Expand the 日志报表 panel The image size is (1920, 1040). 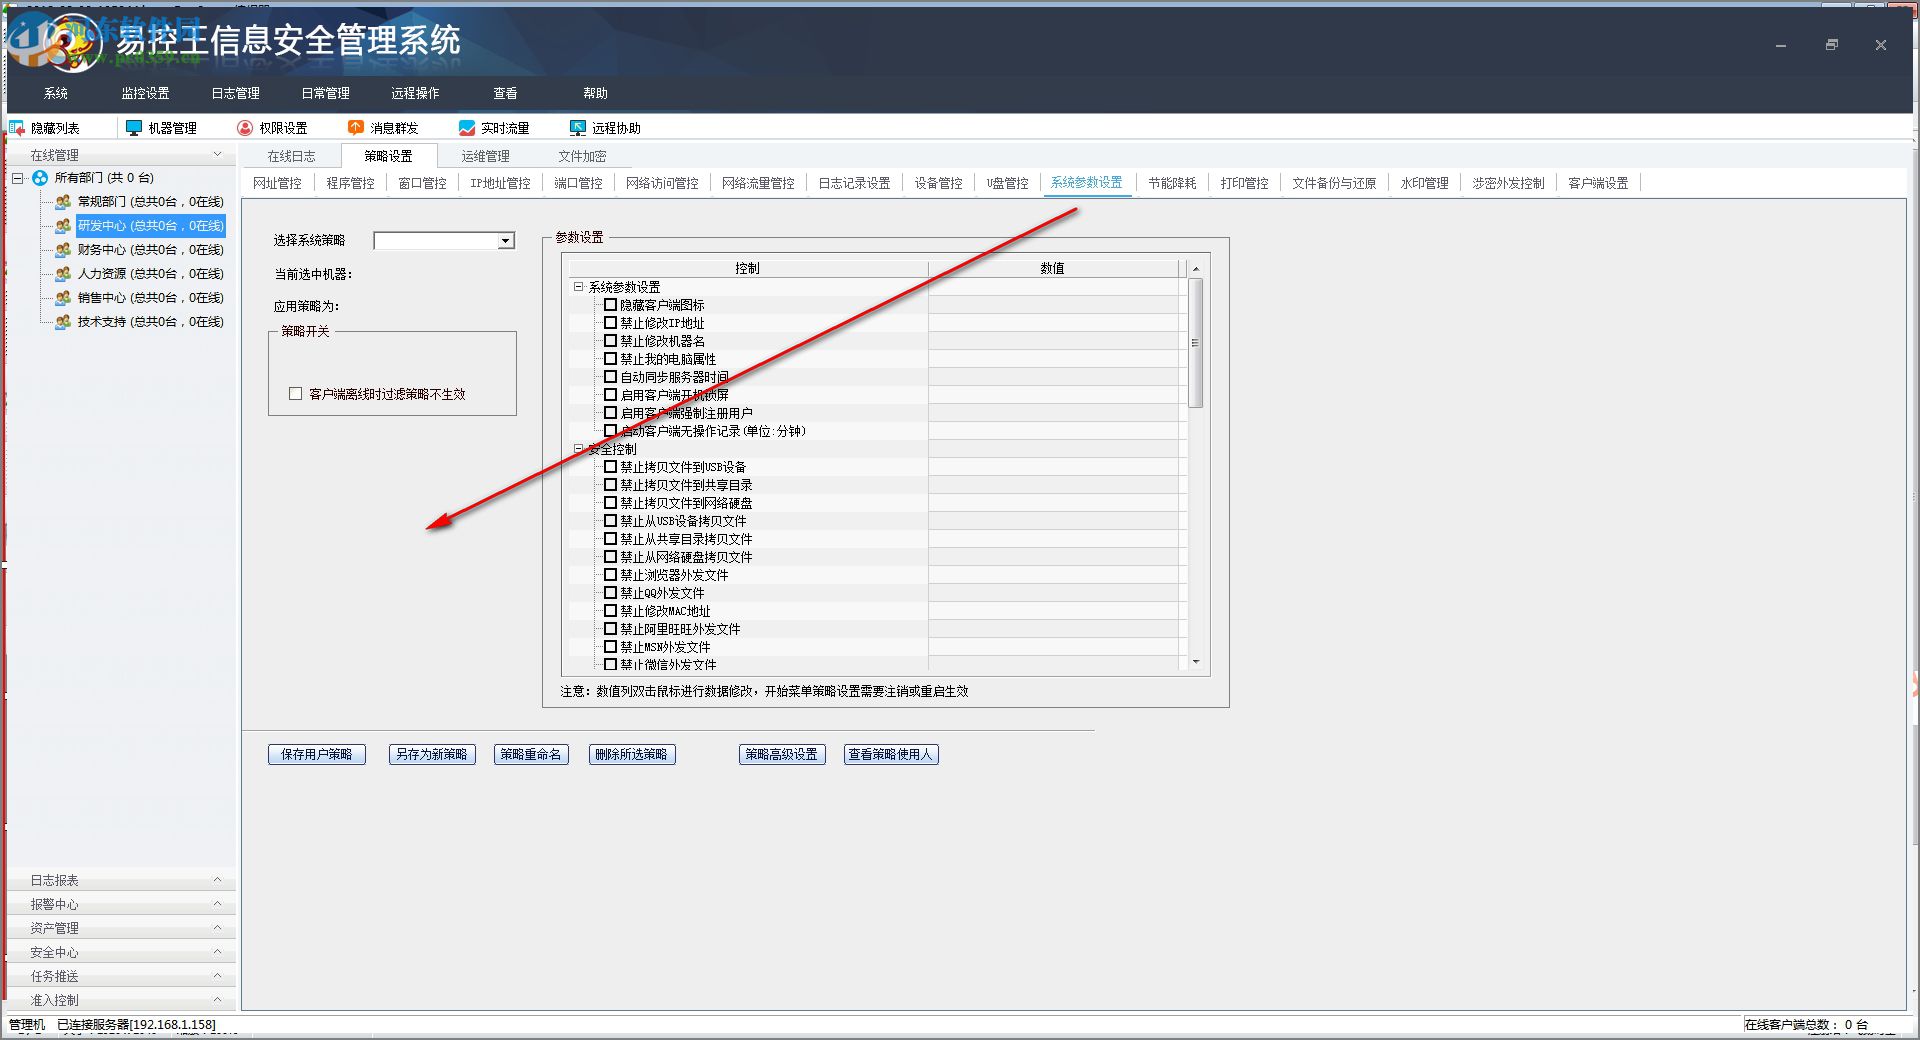tap(218, 880)
